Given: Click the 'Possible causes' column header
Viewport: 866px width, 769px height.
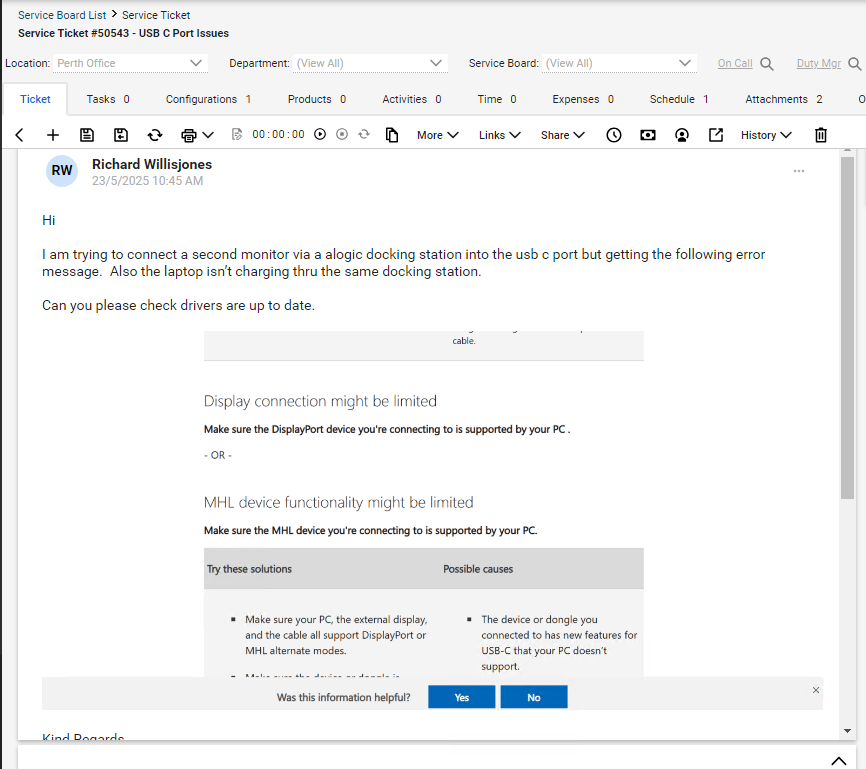Looking at the screenshot, I should (x=478, y=569).
